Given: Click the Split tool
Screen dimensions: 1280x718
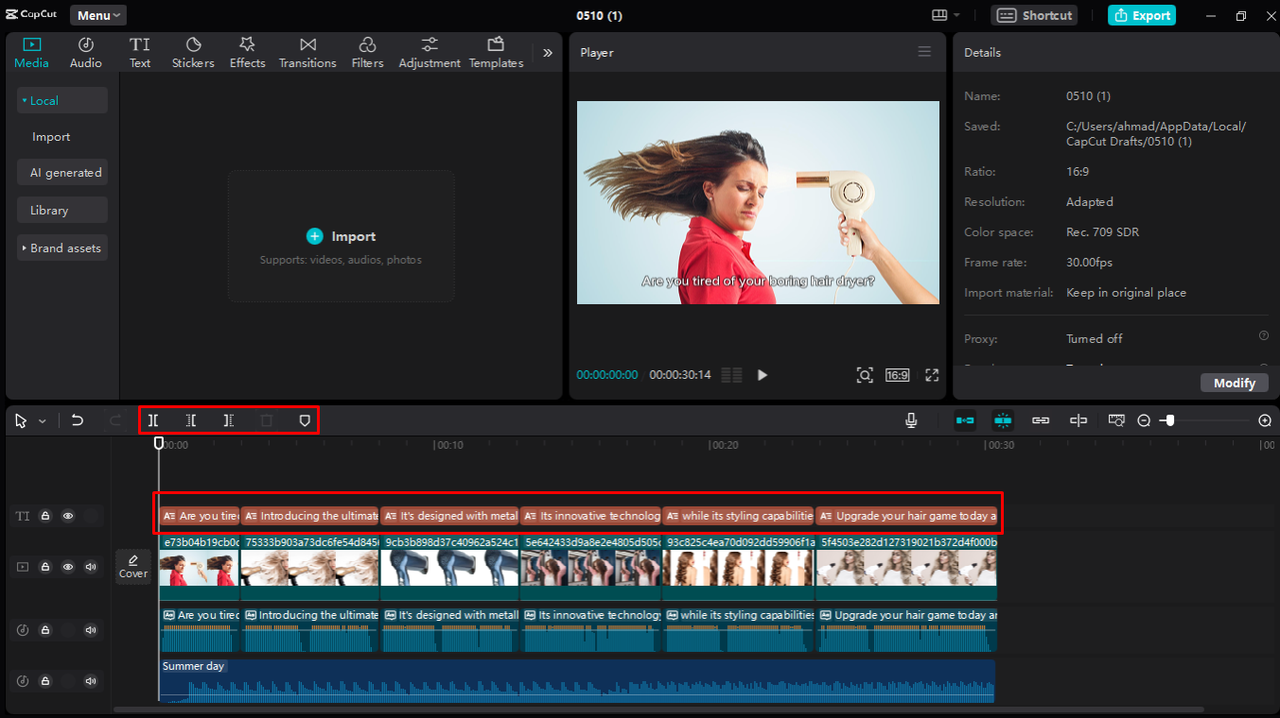Looking at the screenshot, I should tap(153, 421).
